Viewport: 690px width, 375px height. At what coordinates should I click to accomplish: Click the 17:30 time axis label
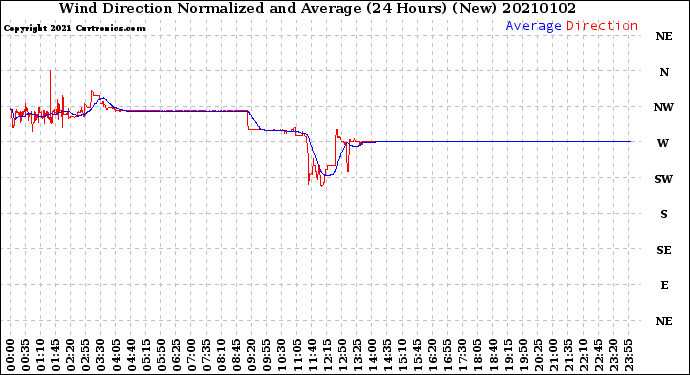(x=463, y=355)
